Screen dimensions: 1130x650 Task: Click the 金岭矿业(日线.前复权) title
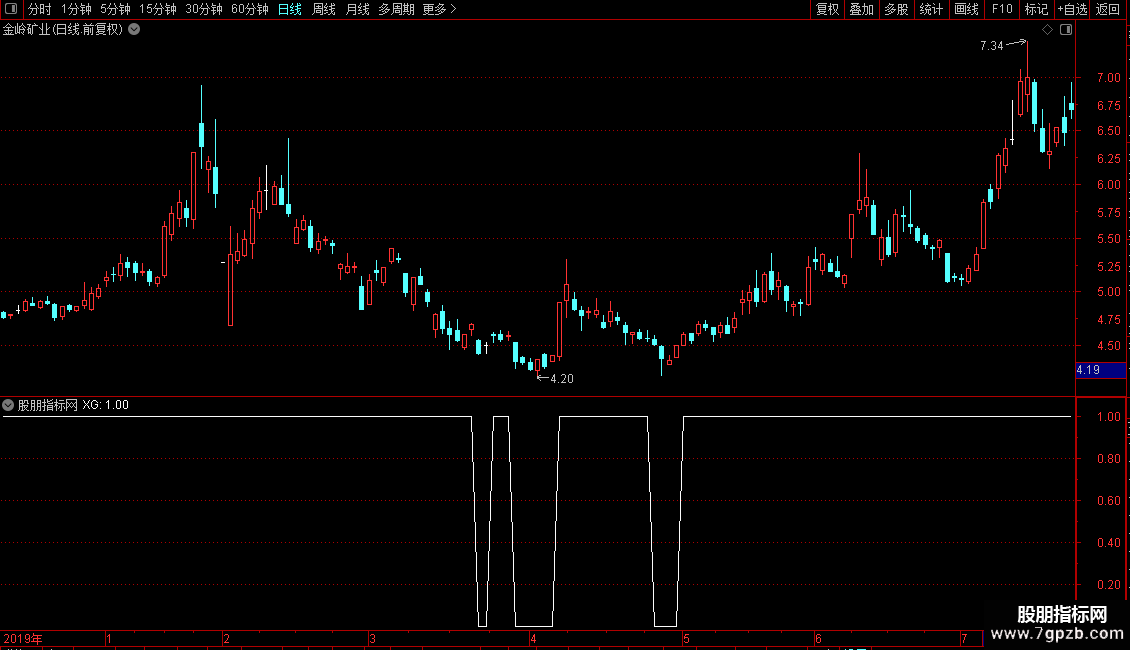click(x=63, y=30)
